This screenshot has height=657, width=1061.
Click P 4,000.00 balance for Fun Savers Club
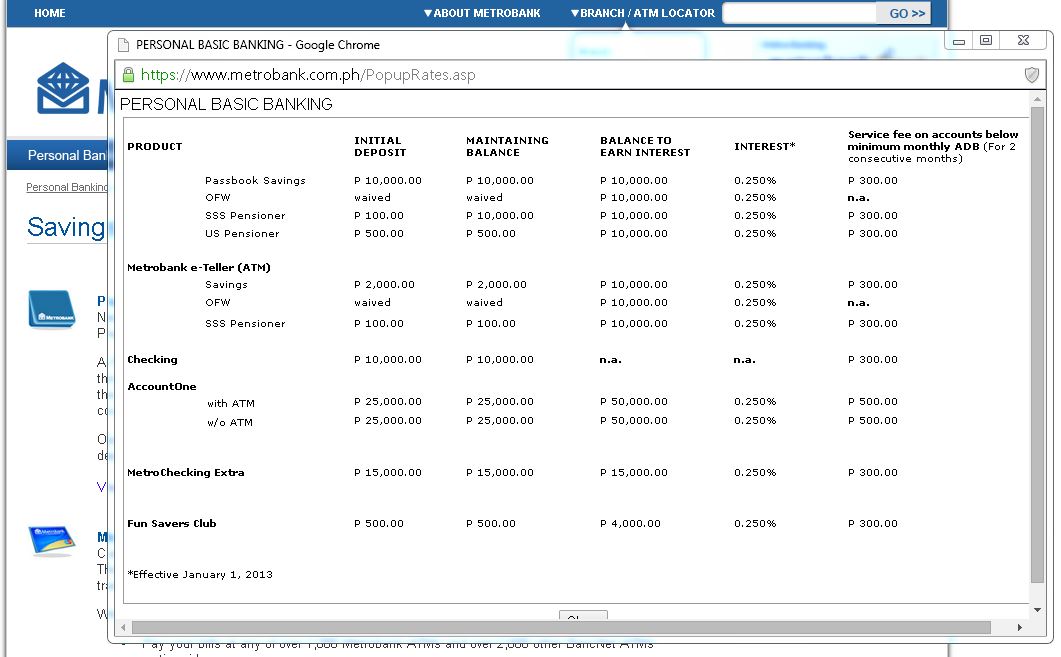631,524
